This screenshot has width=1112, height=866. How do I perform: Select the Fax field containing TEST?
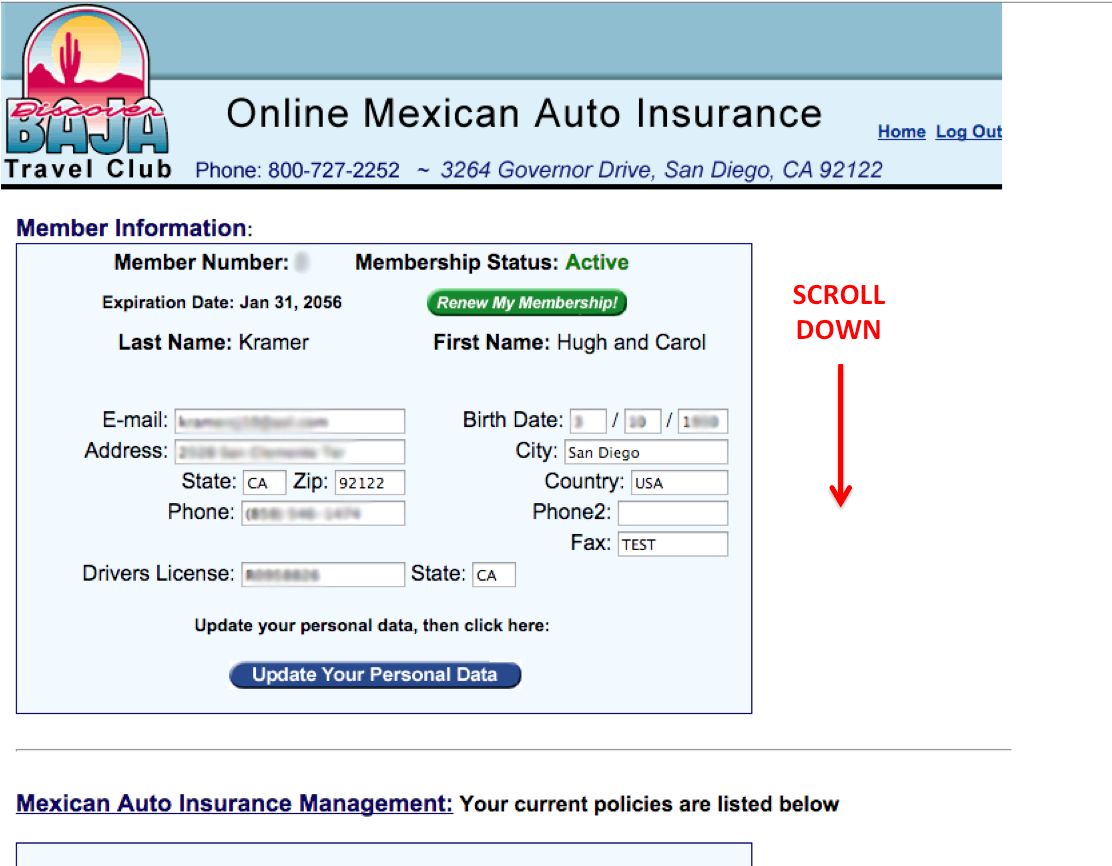tap(672, 545)
